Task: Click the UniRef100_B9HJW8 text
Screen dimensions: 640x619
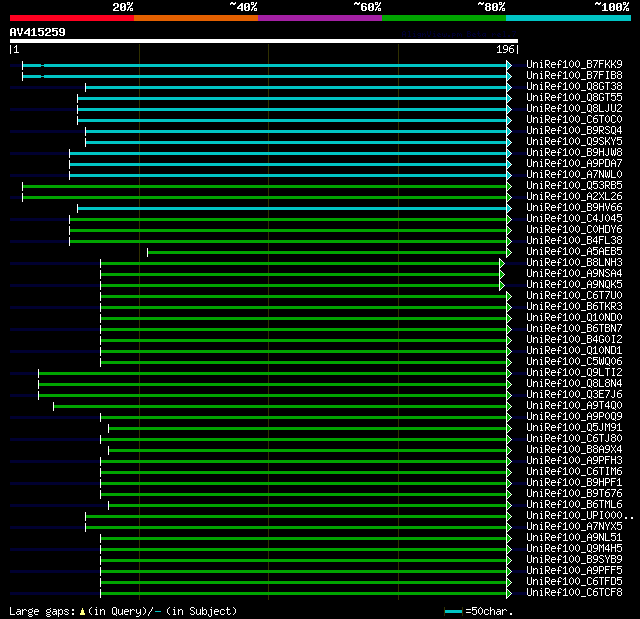Action: click(574, 153)
